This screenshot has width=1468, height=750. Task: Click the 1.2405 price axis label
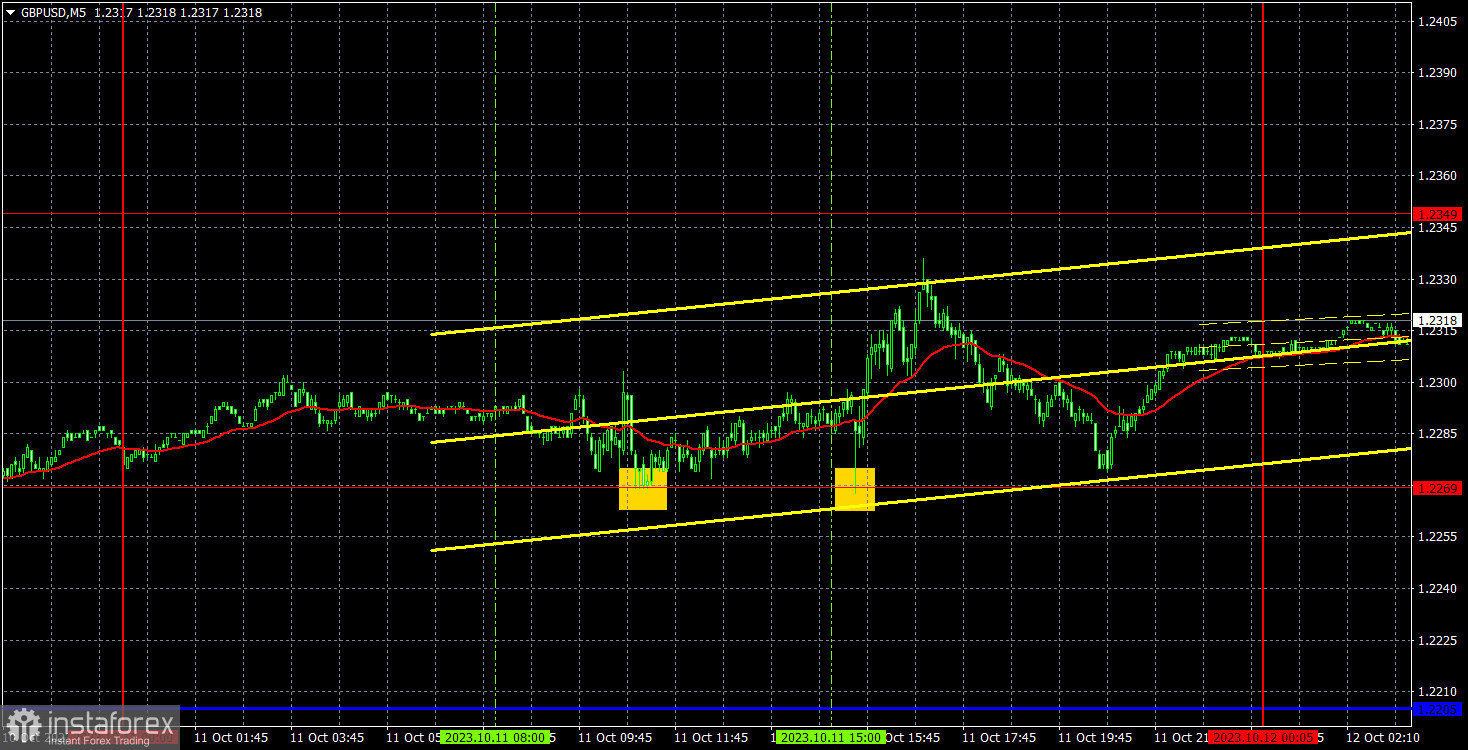(1438, 21)
